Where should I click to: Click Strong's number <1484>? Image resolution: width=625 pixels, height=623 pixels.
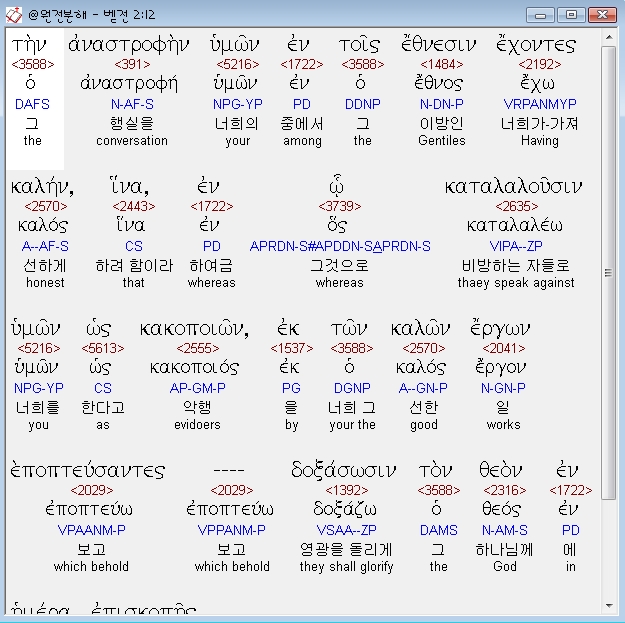pos(442,64)
